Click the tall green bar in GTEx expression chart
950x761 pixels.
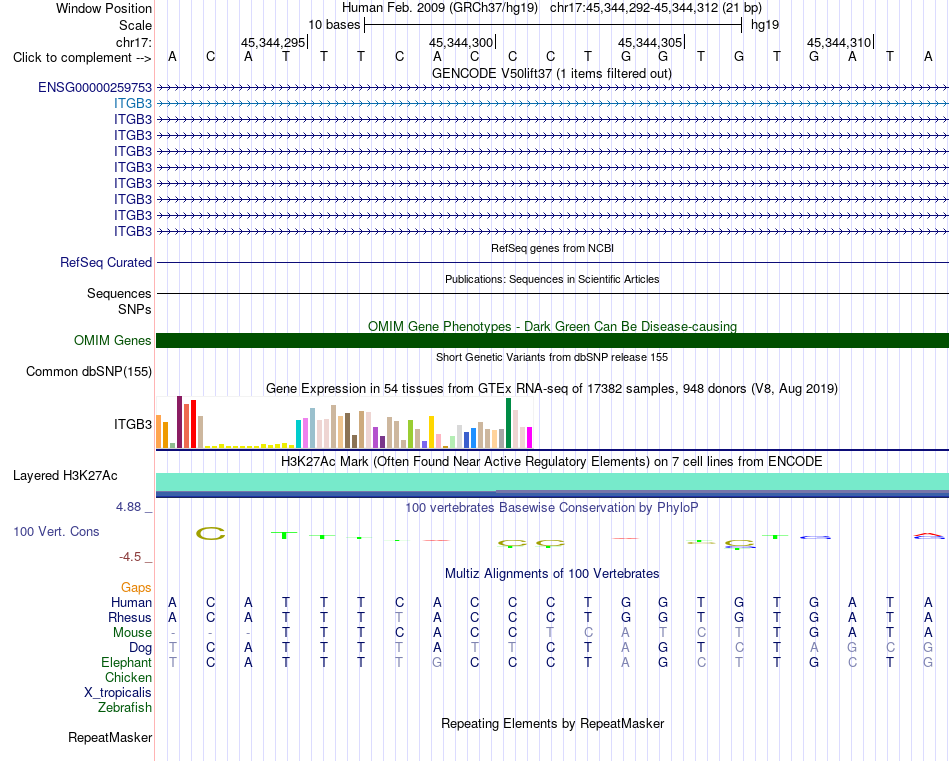point(508,423)
